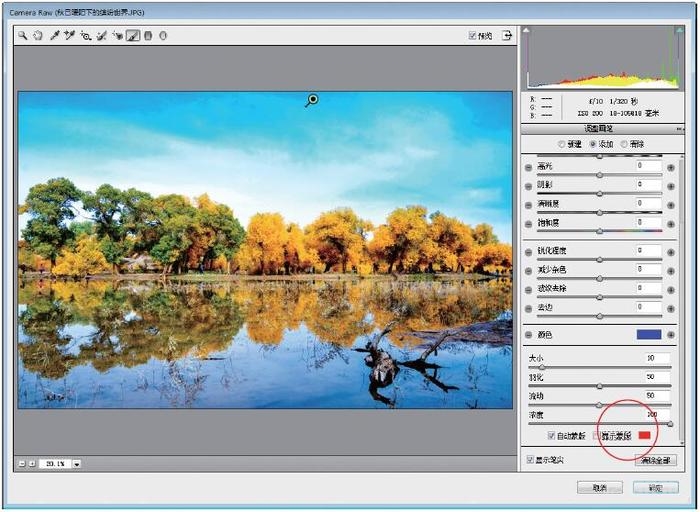This screenshot has height=512, width=700.
Task: Select the Color Sampler tool
Action: (70, 35)
